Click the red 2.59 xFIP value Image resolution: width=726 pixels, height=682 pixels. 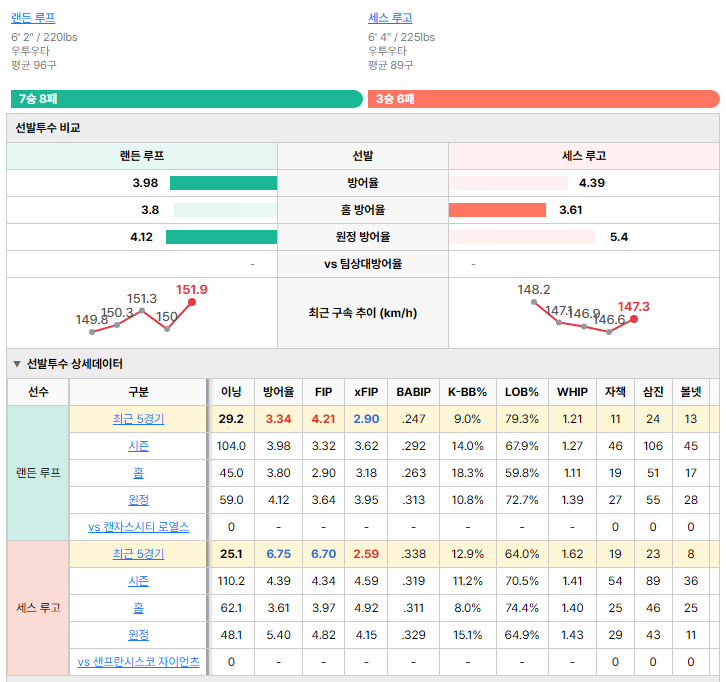[366, 554]
